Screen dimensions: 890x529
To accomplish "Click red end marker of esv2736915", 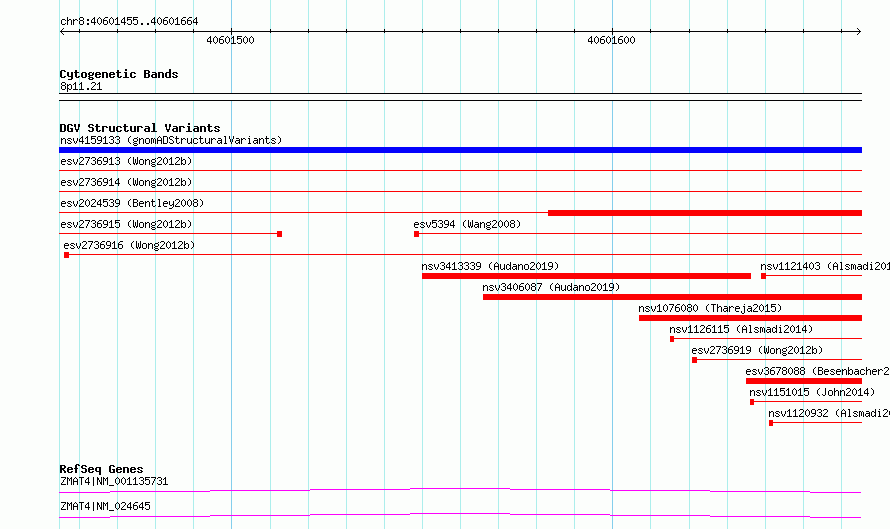I will [279, 234].
